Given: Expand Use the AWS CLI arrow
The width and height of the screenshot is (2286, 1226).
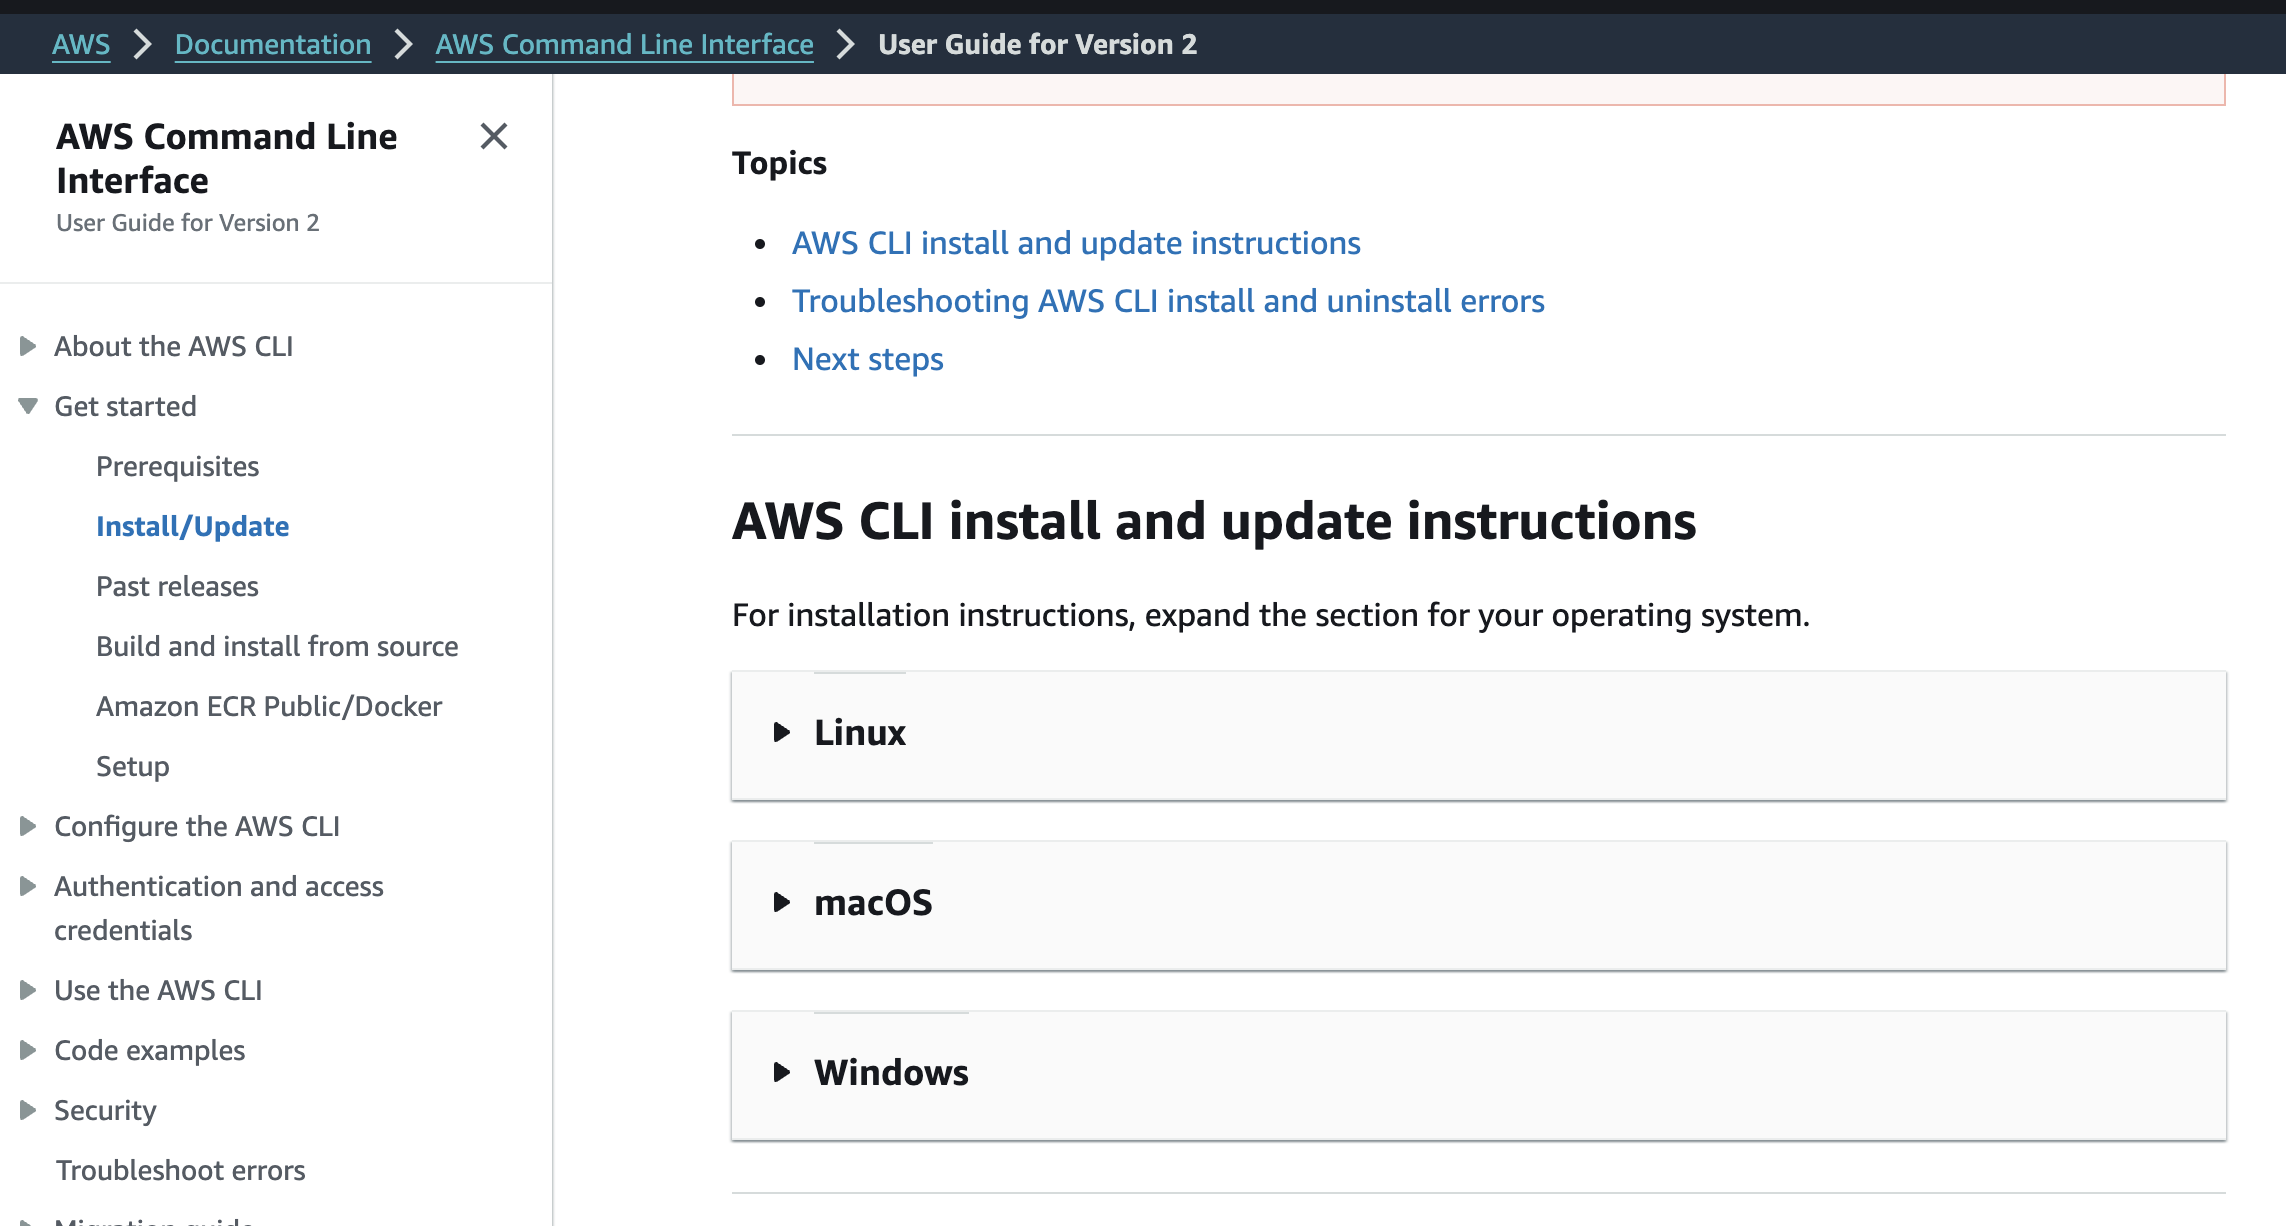Looking at the screenshot, I should [28, 990].
